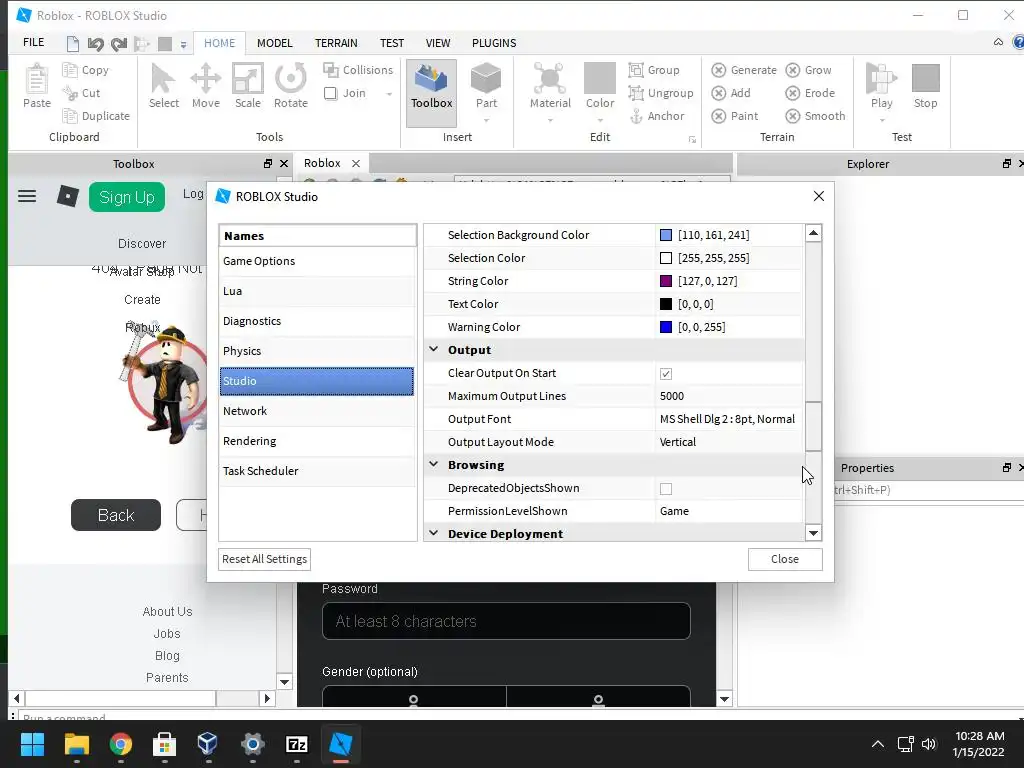Click the Copy icon in Clipboard group

click(x=69, y=69)
